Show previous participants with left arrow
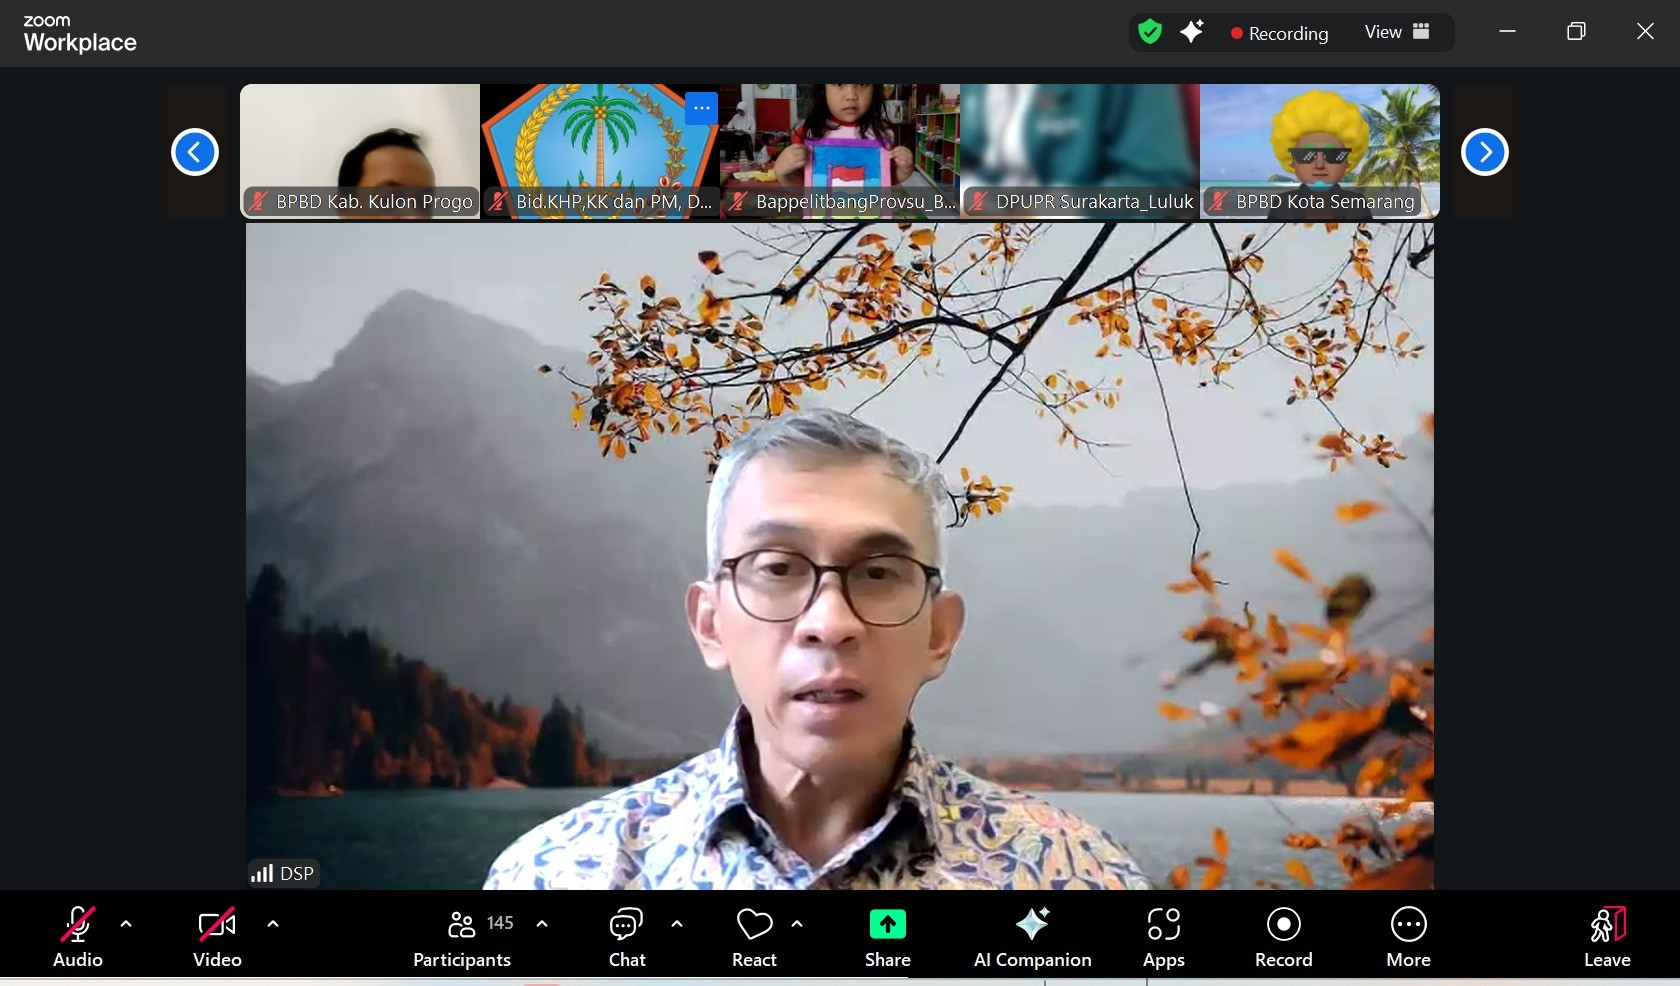 pyautogui.click(x=195, y=152)
